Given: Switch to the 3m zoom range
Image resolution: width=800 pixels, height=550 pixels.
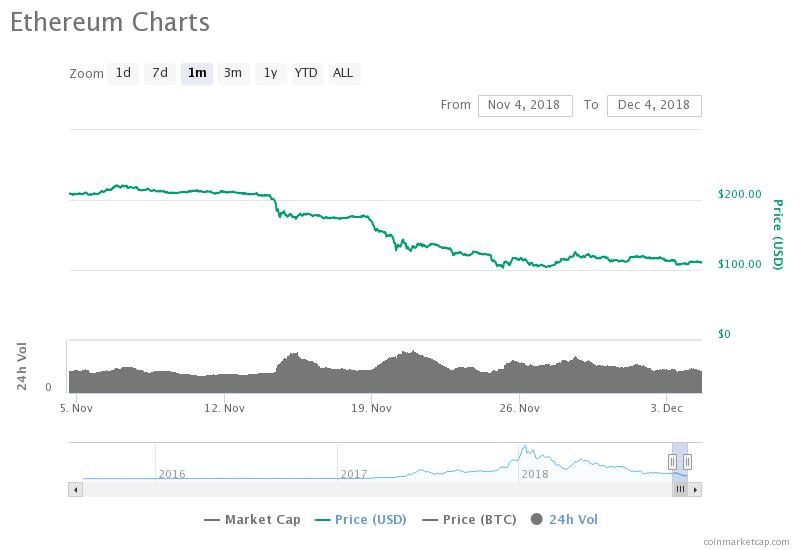Looking at the screenshot, I should 233,73.
